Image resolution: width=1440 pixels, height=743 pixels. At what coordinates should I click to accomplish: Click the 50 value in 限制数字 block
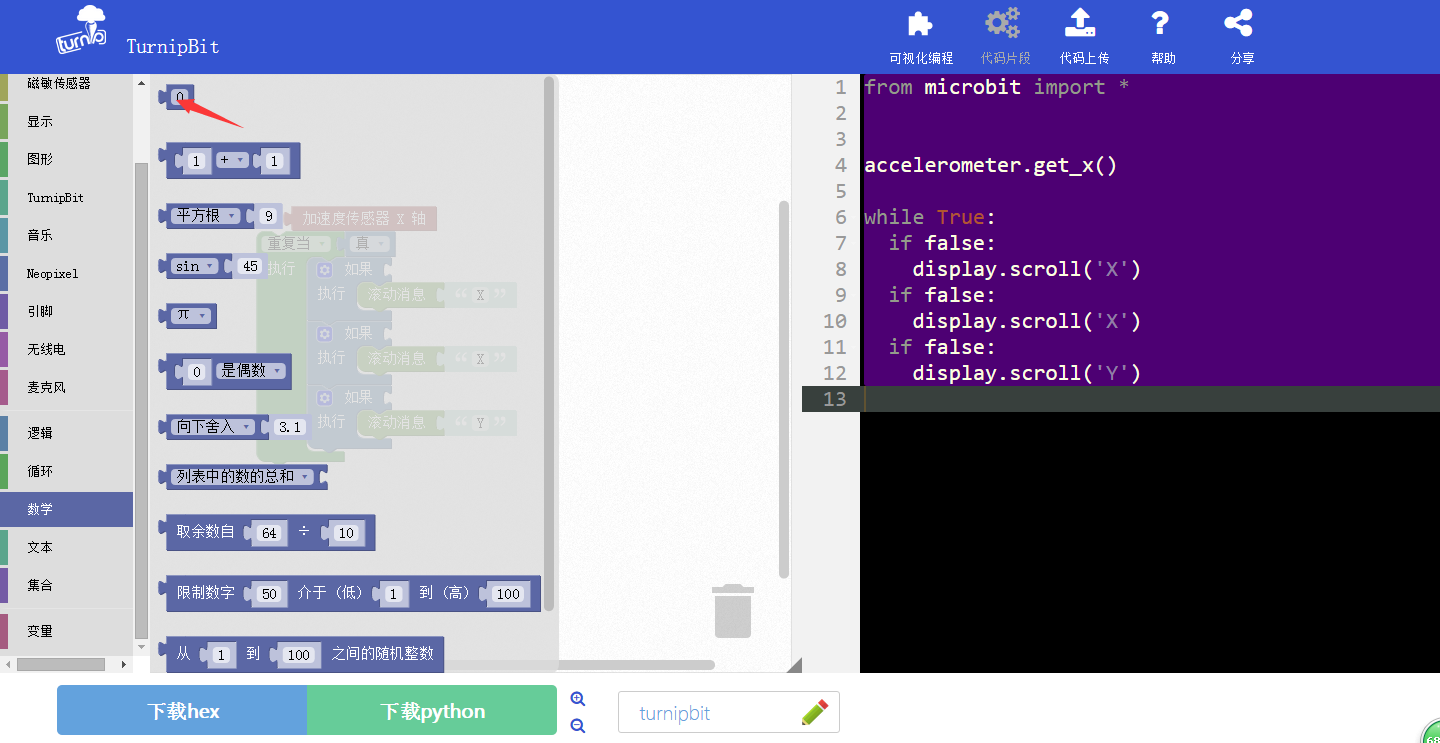269,594
